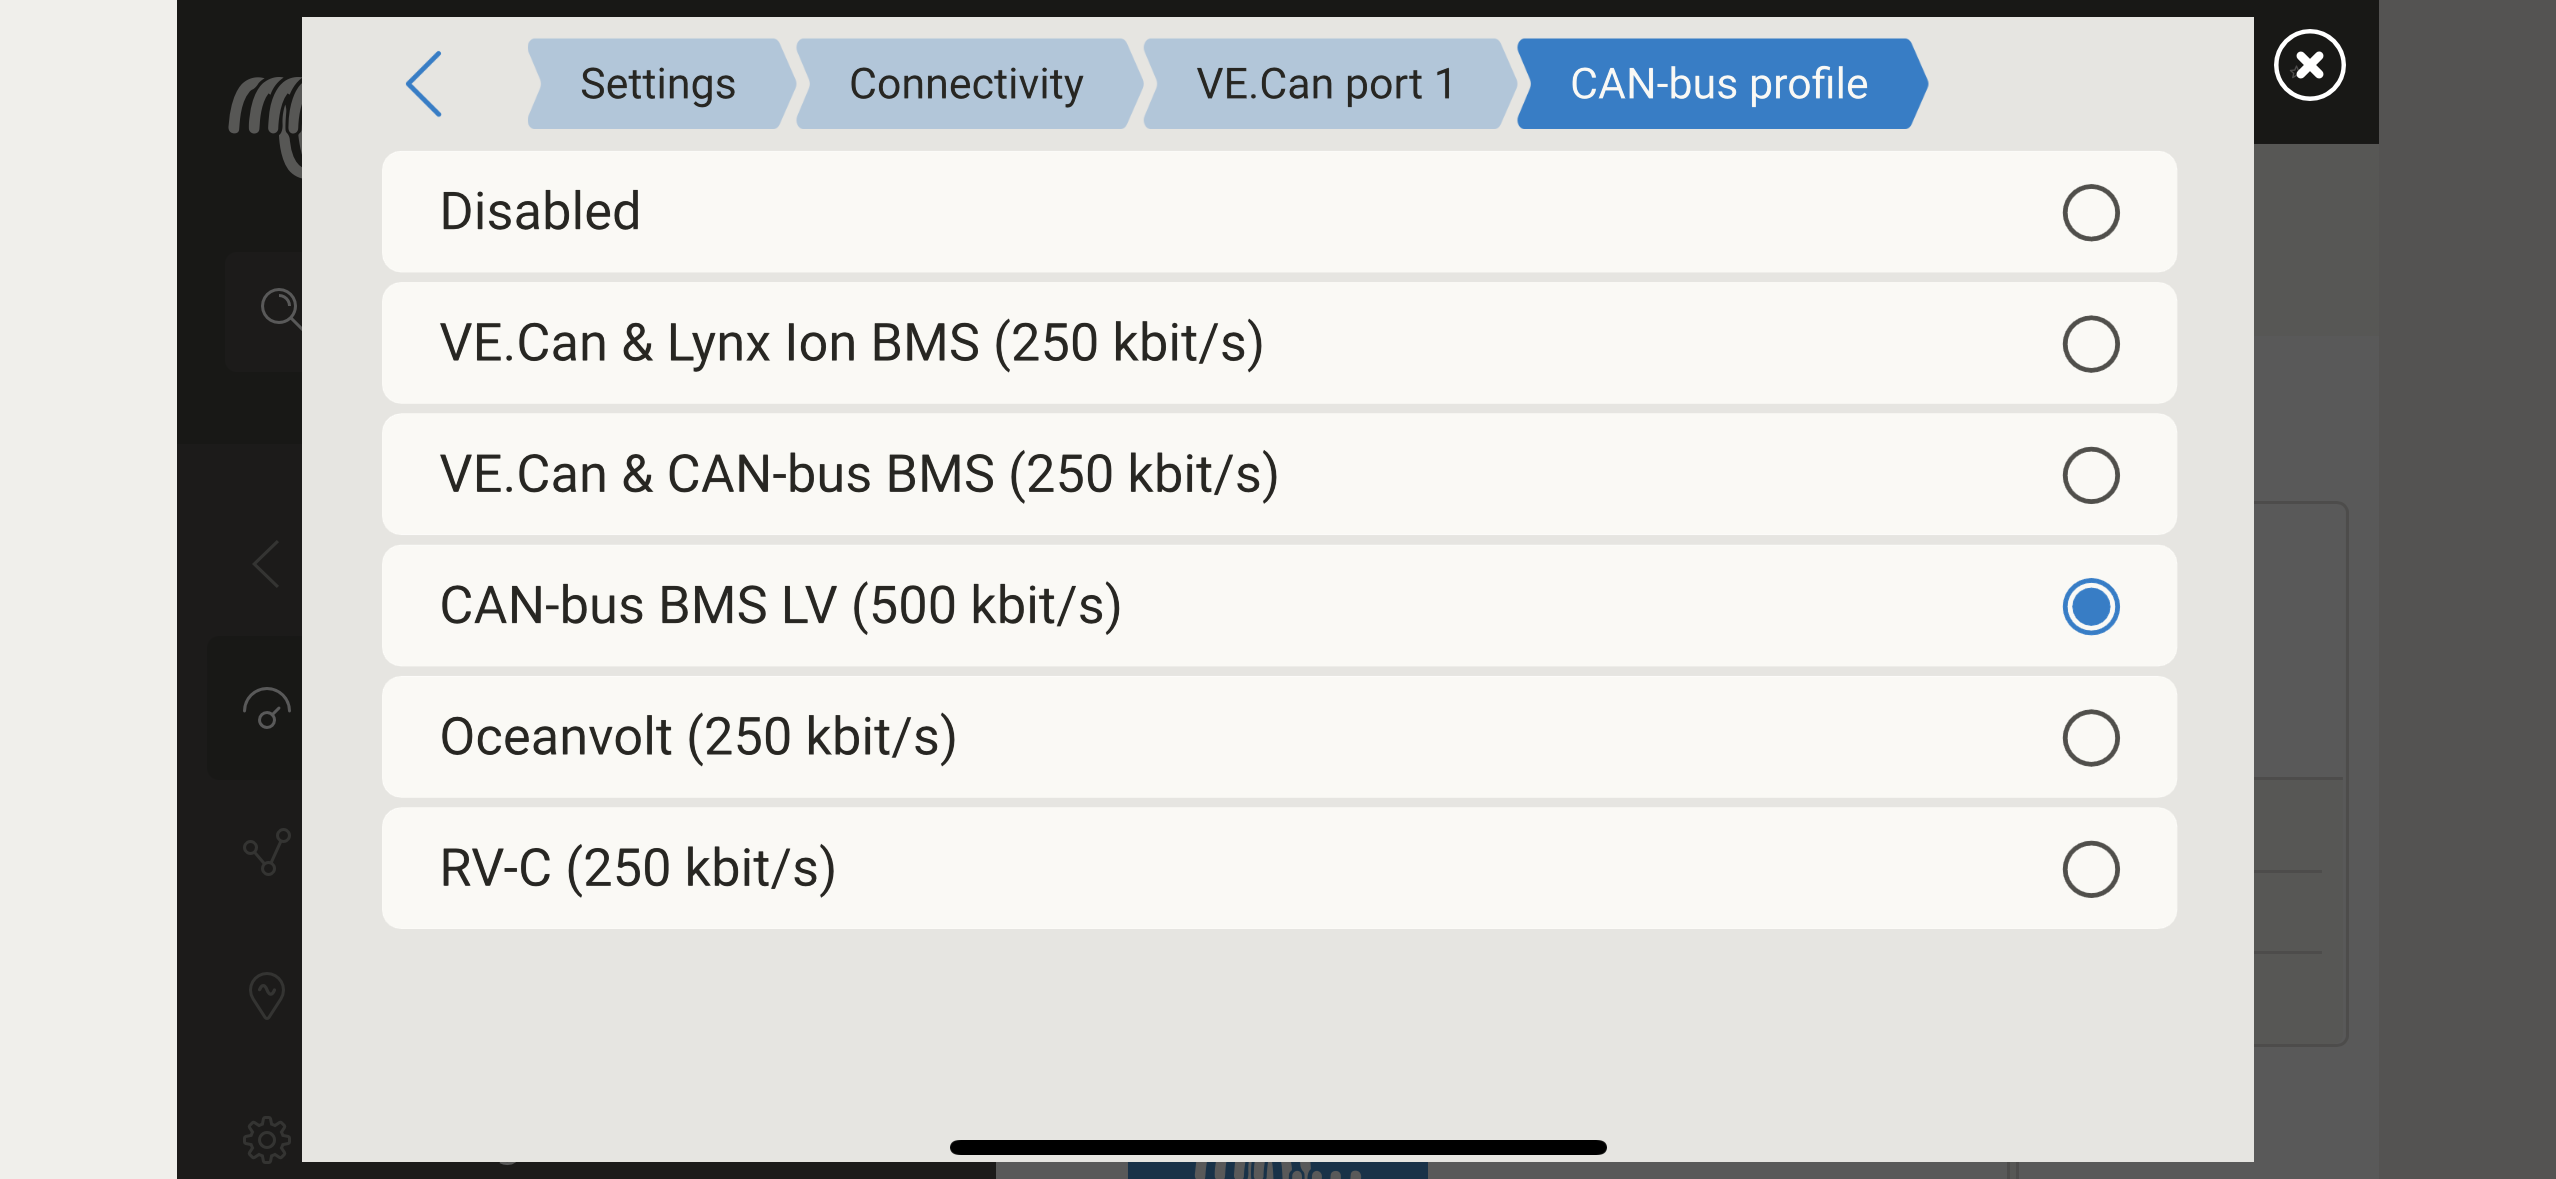The height and width of the screenshot is (1179, 2556).
Task: Pick the Oceanvolt (250 kbit/s) radio
Action: click(x=2090, y=738)
